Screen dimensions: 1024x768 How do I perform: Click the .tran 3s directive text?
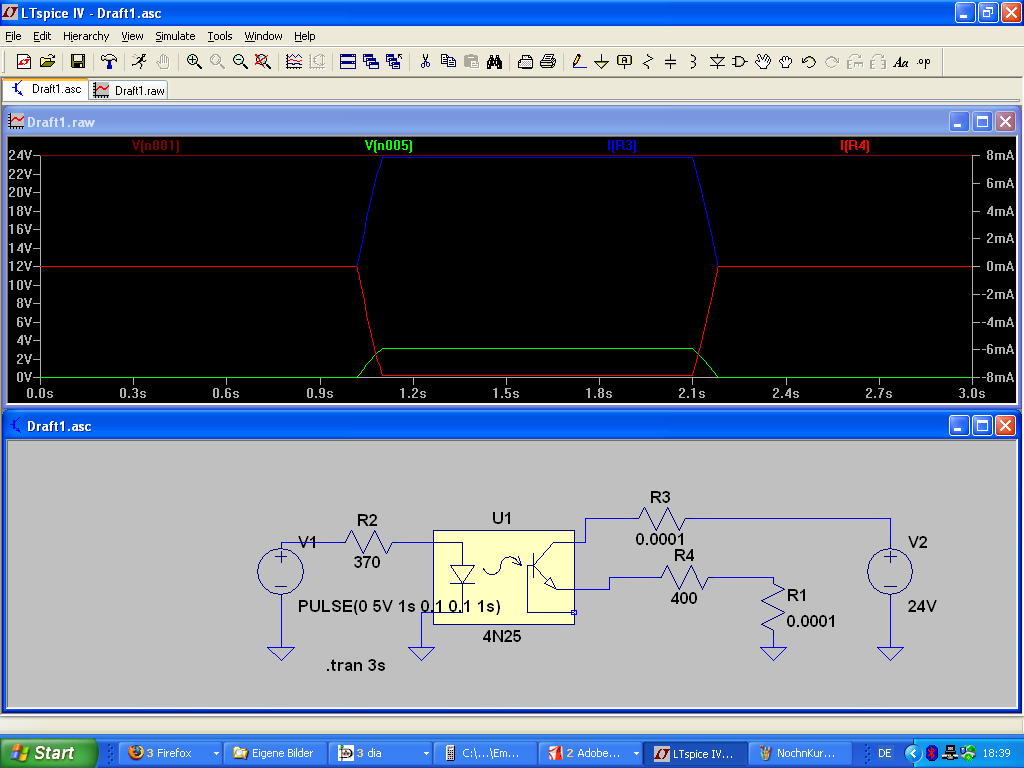coord(356,665)
